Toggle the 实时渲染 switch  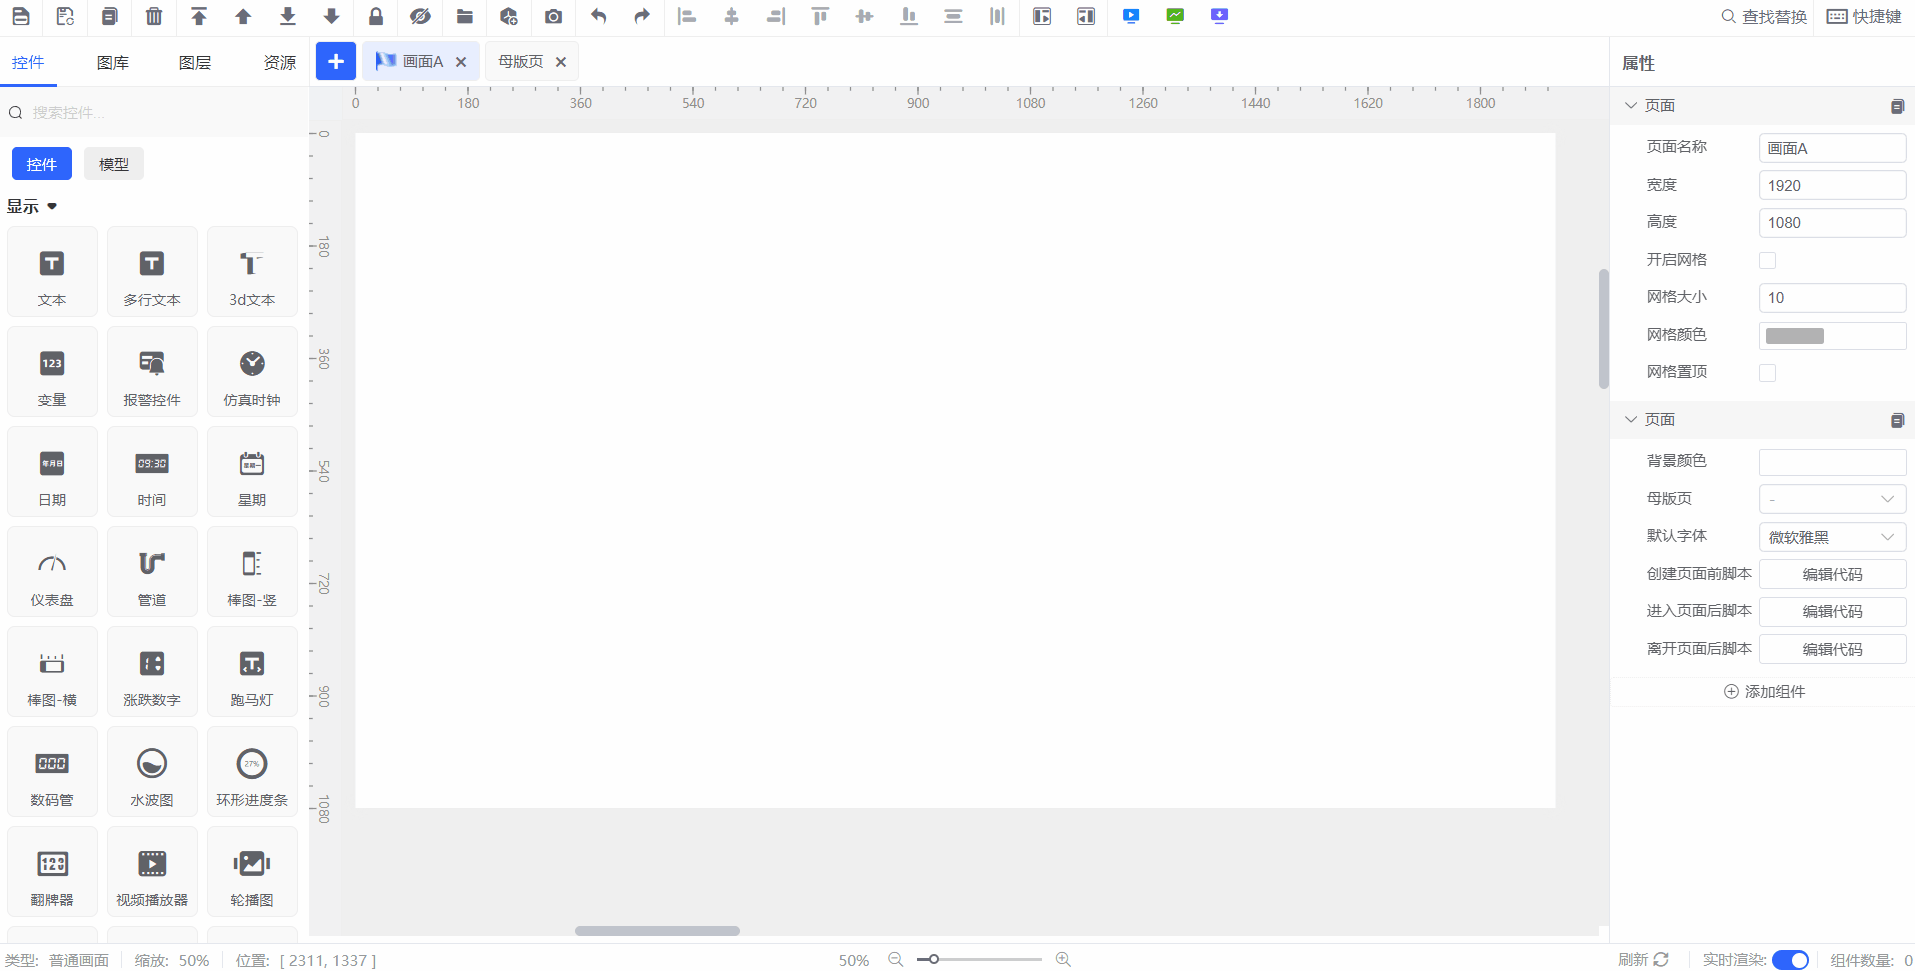(1790, 960)
